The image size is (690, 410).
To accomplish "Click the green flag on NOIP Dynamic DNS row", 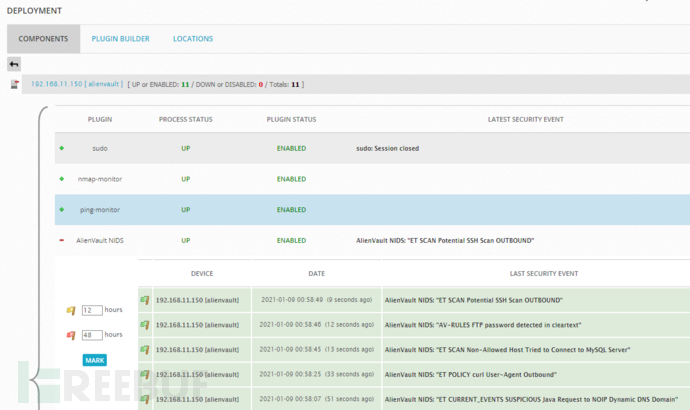I will [145, 399].
